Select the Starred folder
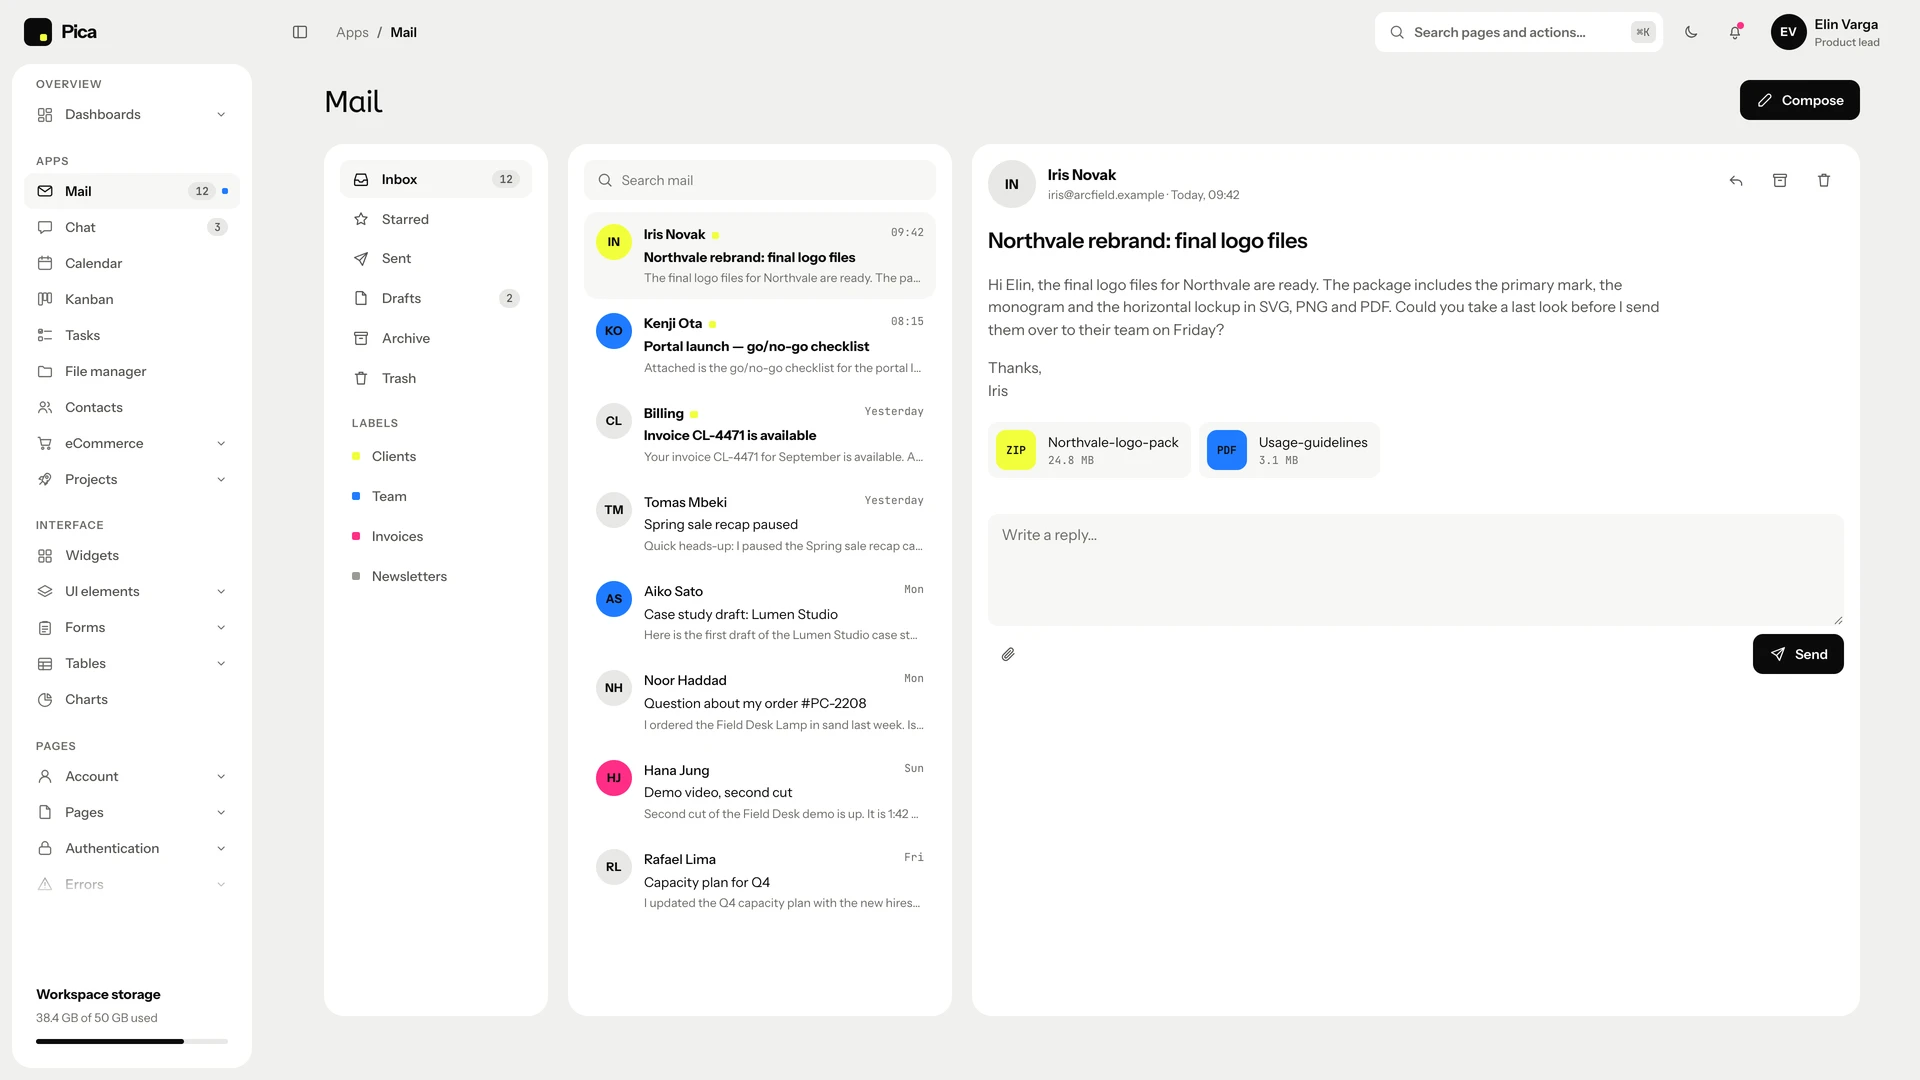This screenshot has width=1920, height=1080. pyautogui.click(x=436, y=219)
